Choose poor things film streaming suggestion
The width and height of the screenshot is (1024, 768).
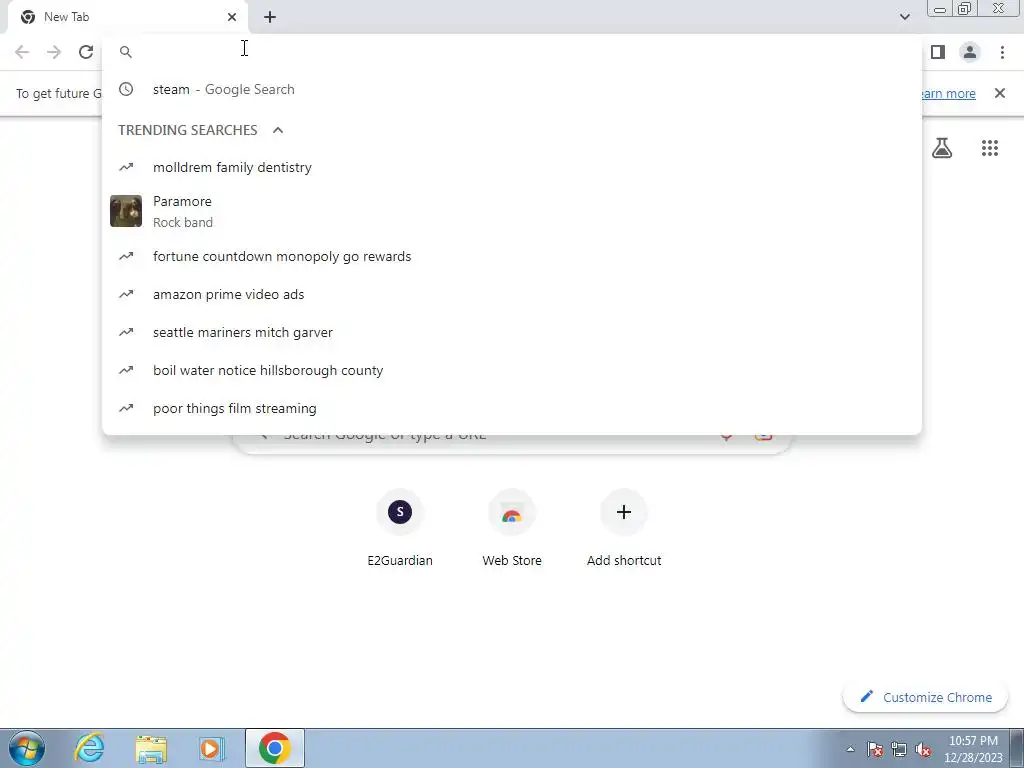coord(512,408)
